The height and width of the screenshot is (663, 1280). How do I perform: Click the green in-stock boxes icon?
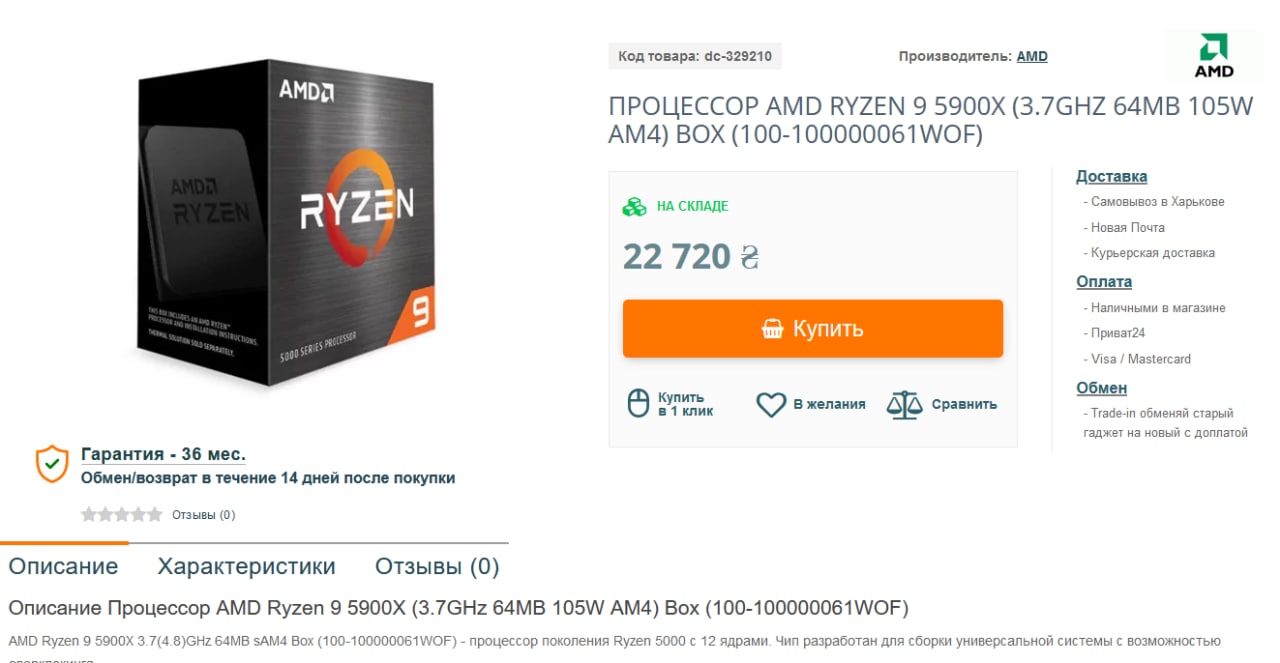[635, 207]
